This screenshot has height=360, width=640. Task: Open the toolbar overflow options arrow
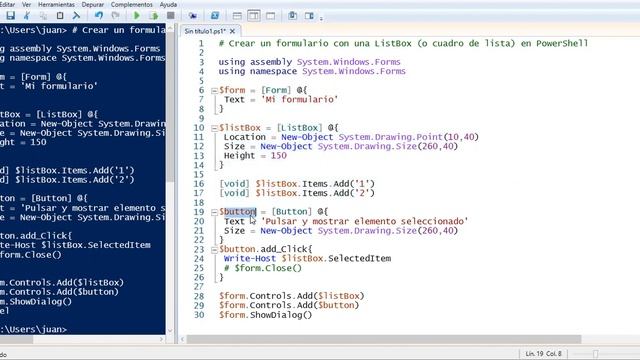click(x=321, y=18)
